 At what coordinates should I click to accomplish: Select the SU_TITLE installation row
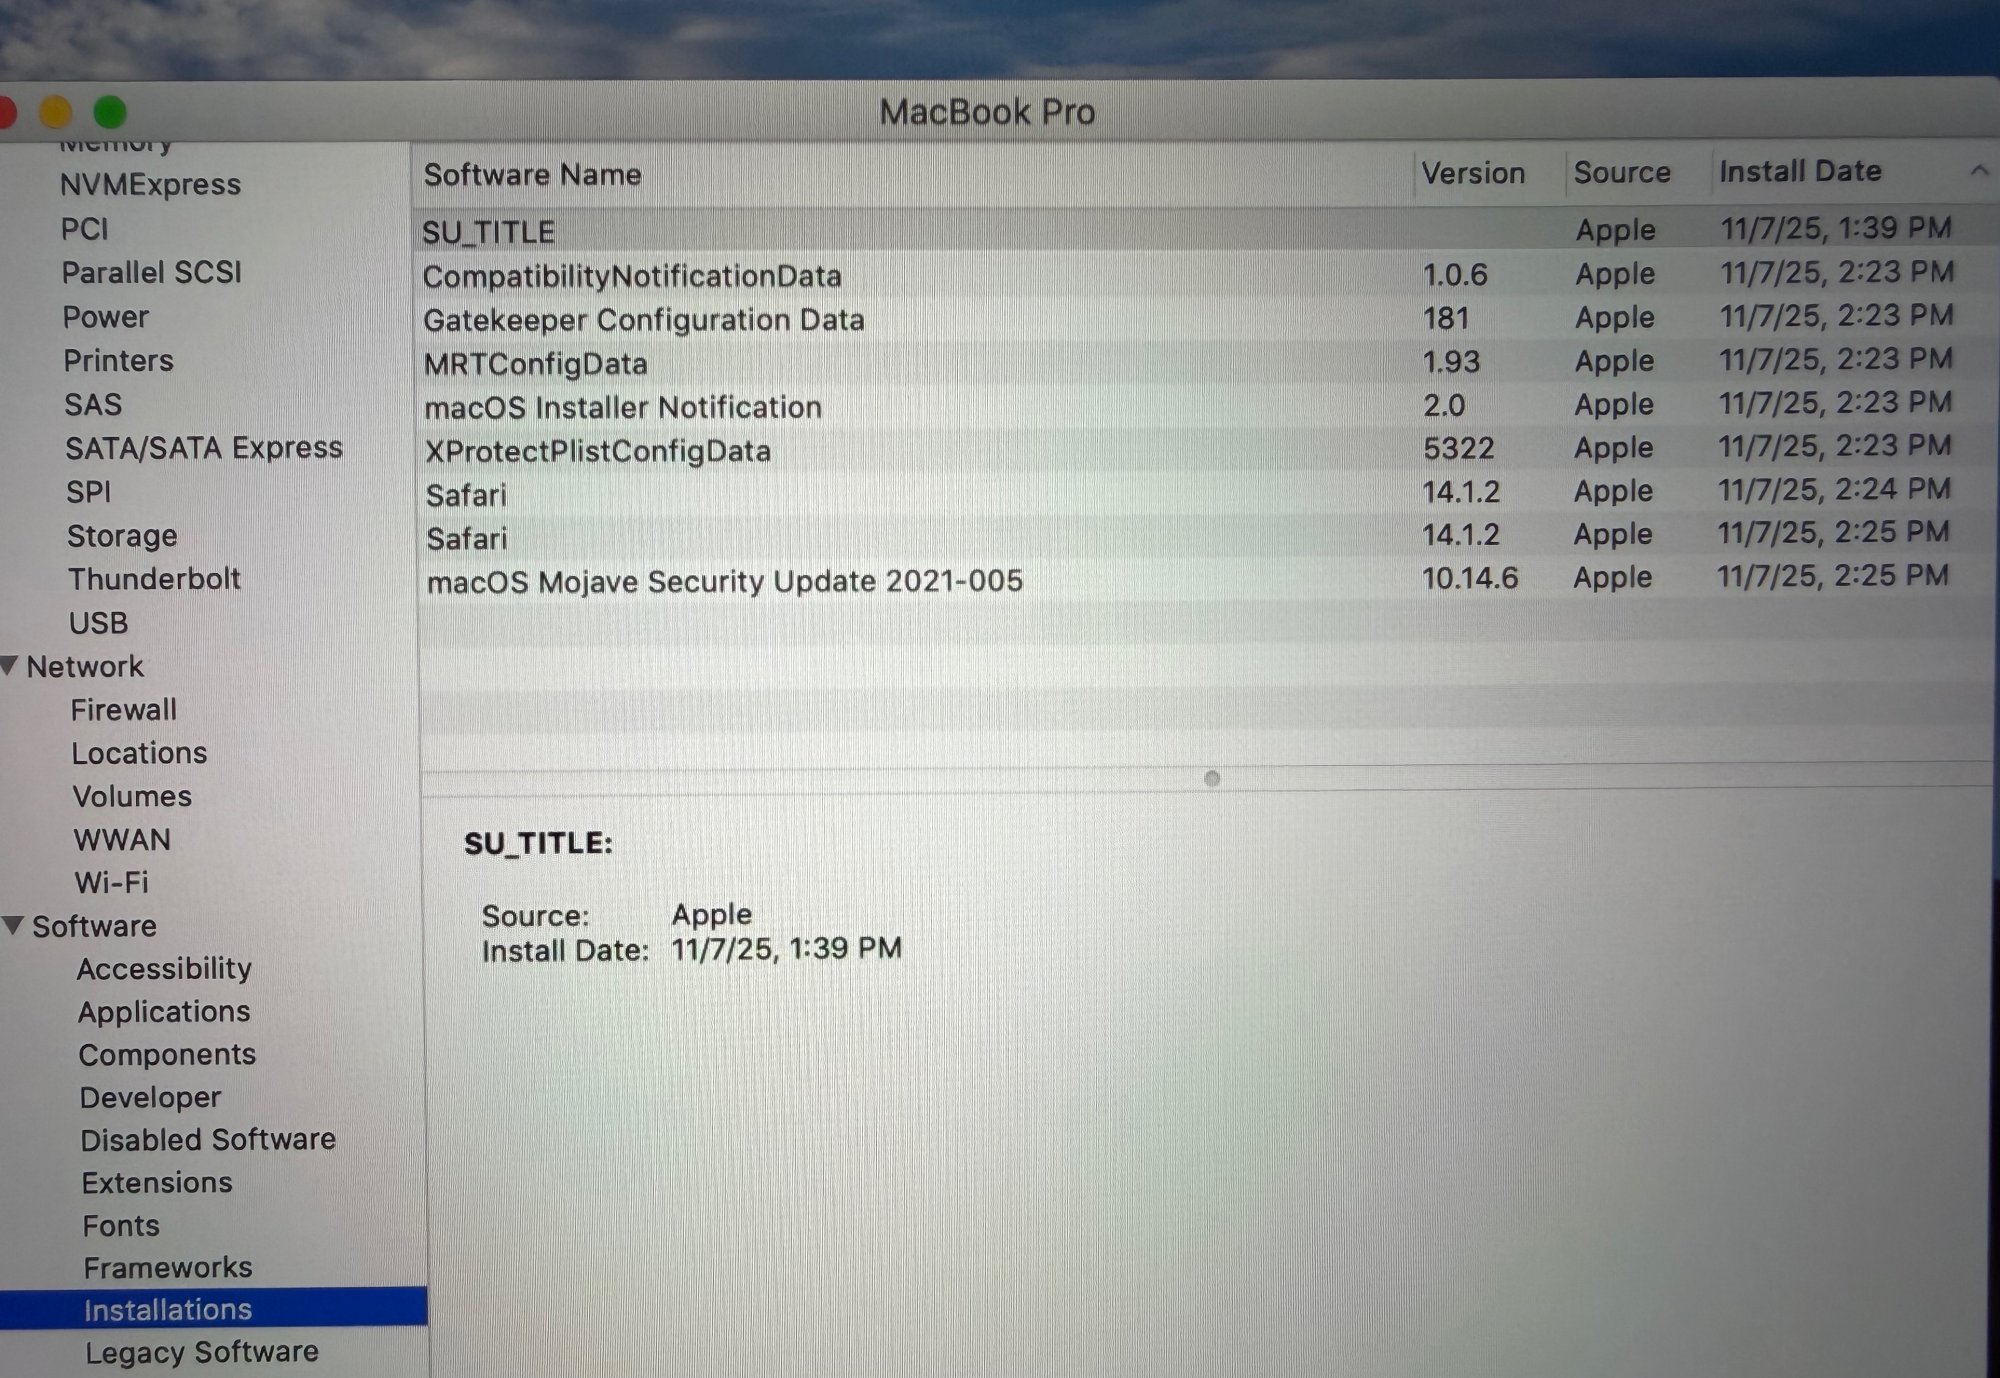[x=489, y=232]
